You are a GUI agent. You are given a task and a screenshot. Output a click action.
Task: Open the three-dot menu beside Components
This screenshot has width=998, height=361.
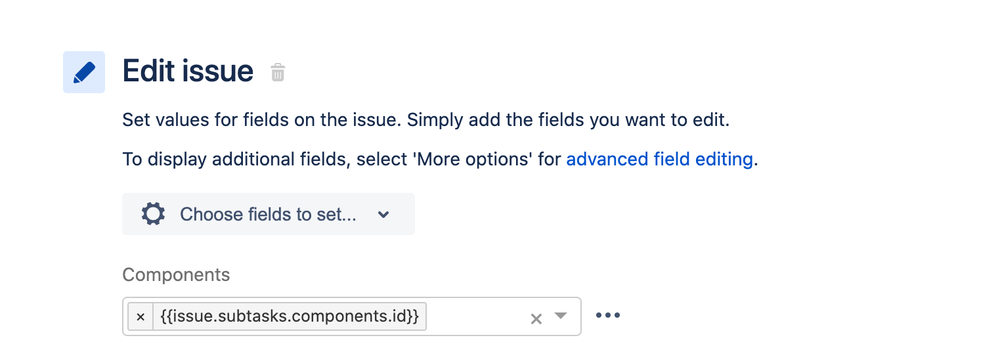[608, 315]
